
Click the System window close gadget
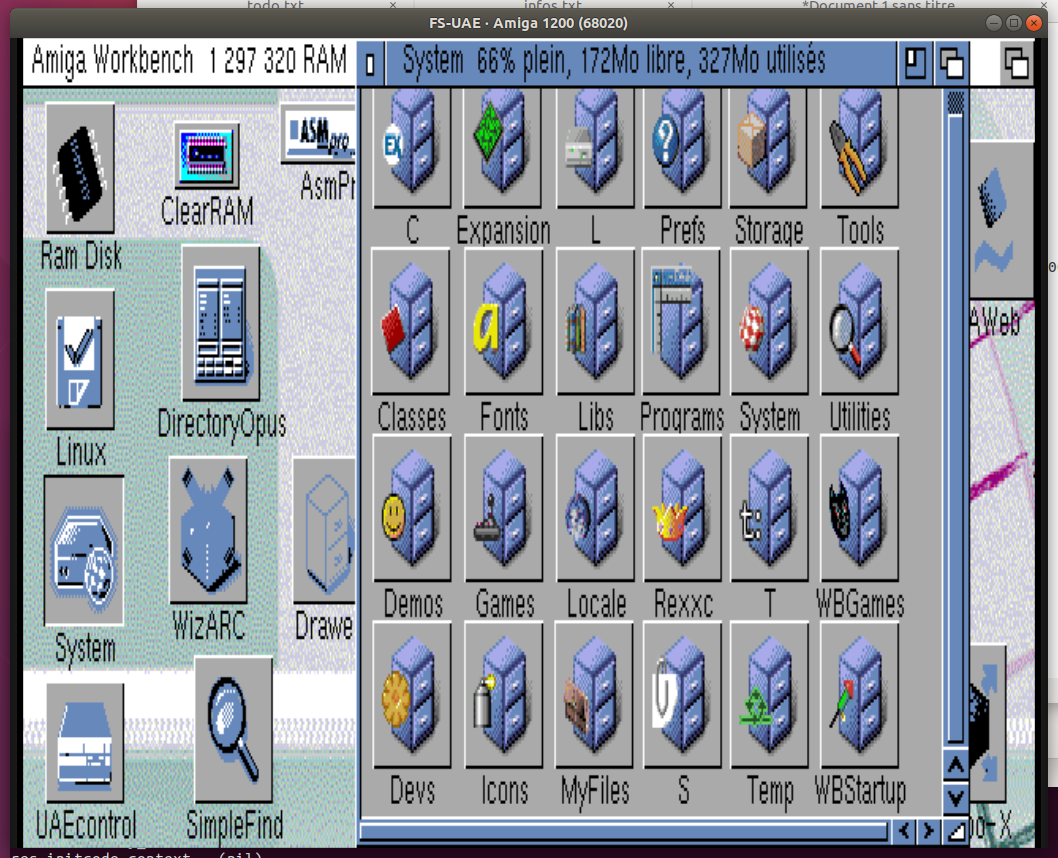(x=370, y=64)
